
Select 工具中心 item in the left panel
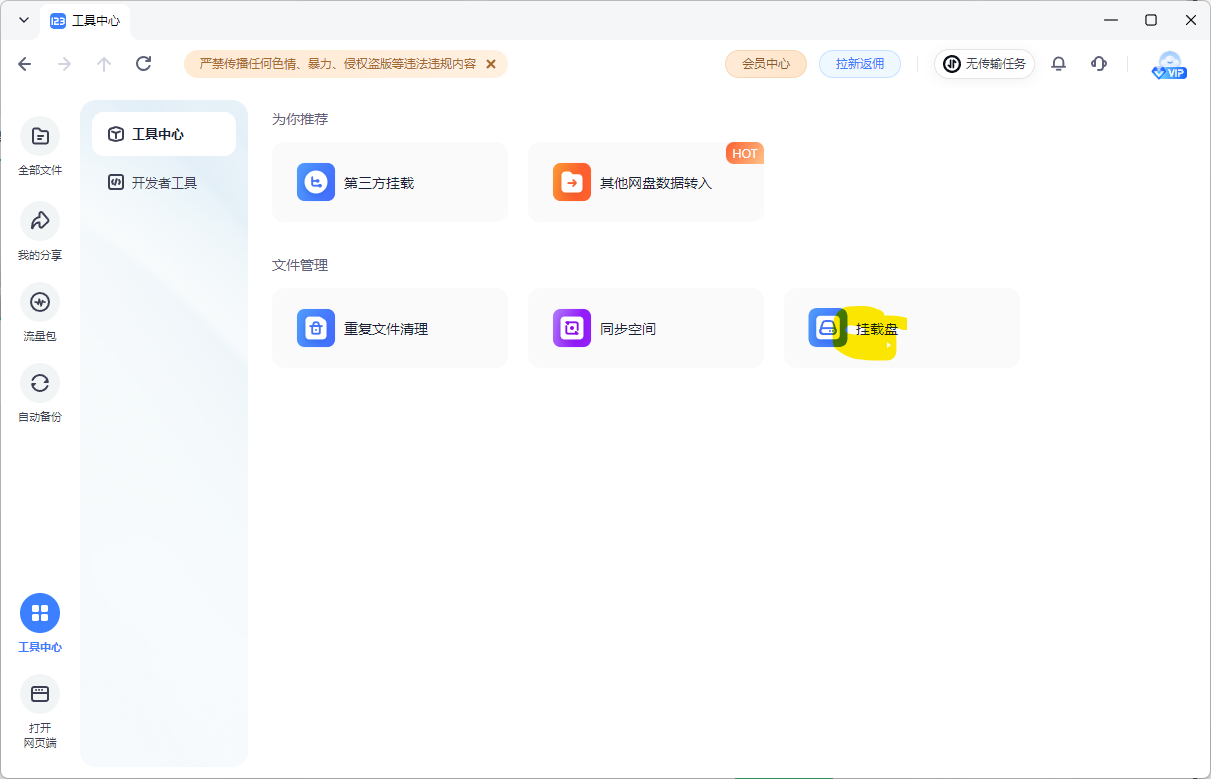click(x=164, y=134)
